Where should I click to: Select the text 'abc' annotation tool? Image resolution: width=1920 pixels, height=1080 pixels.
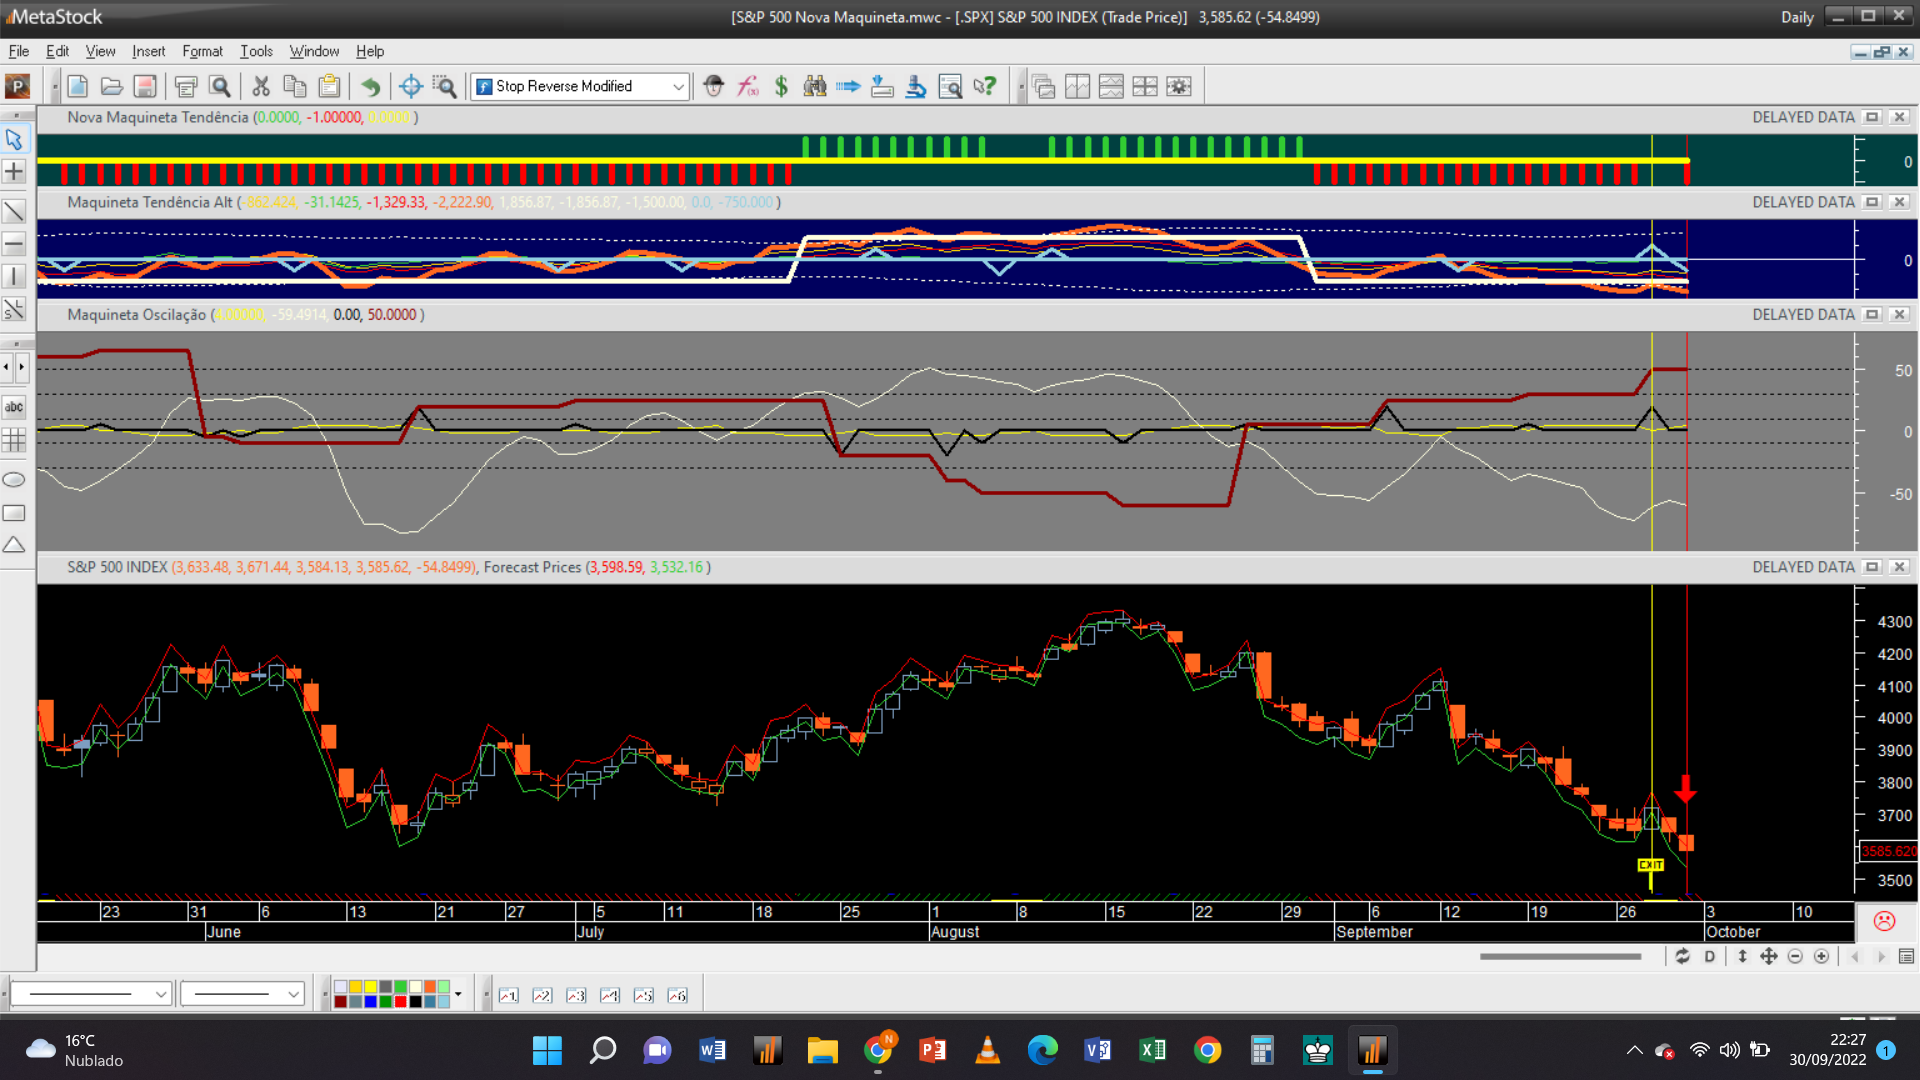coord(14,407)
